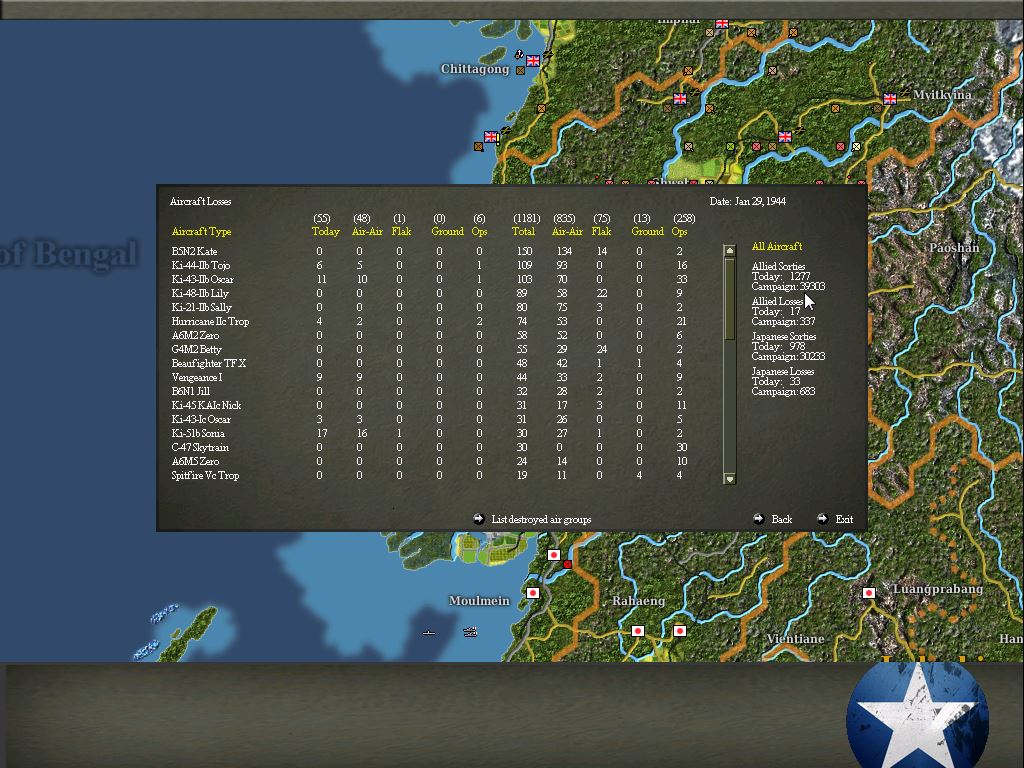Select Japanese flag base above Vientiane's left side
The image size is (1024, 768).
[680, 631]
